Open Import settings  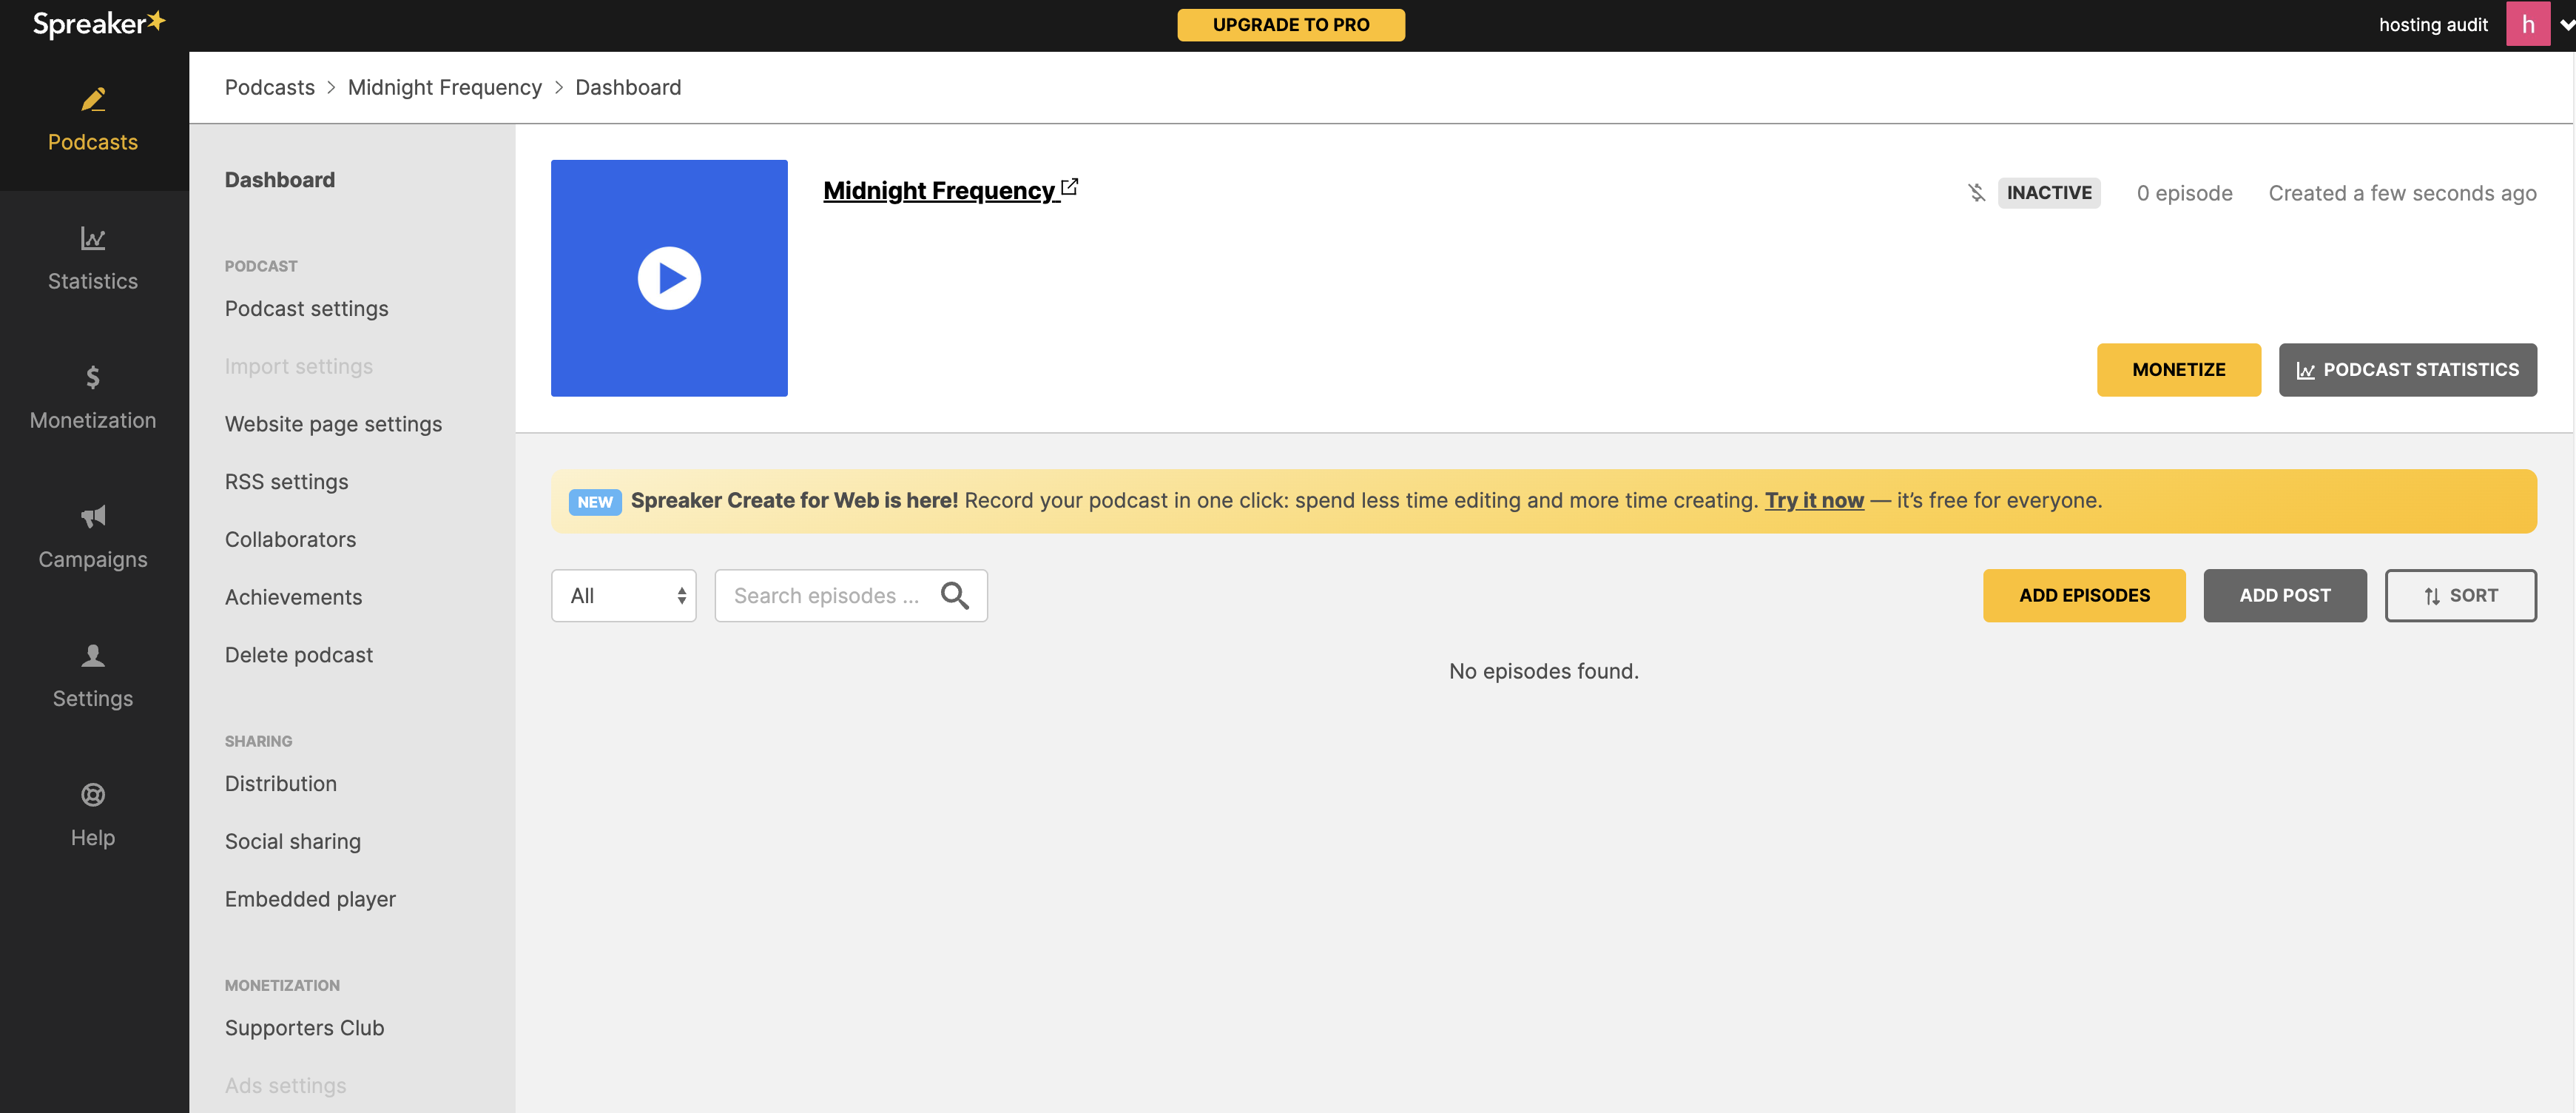click(298, 367)
